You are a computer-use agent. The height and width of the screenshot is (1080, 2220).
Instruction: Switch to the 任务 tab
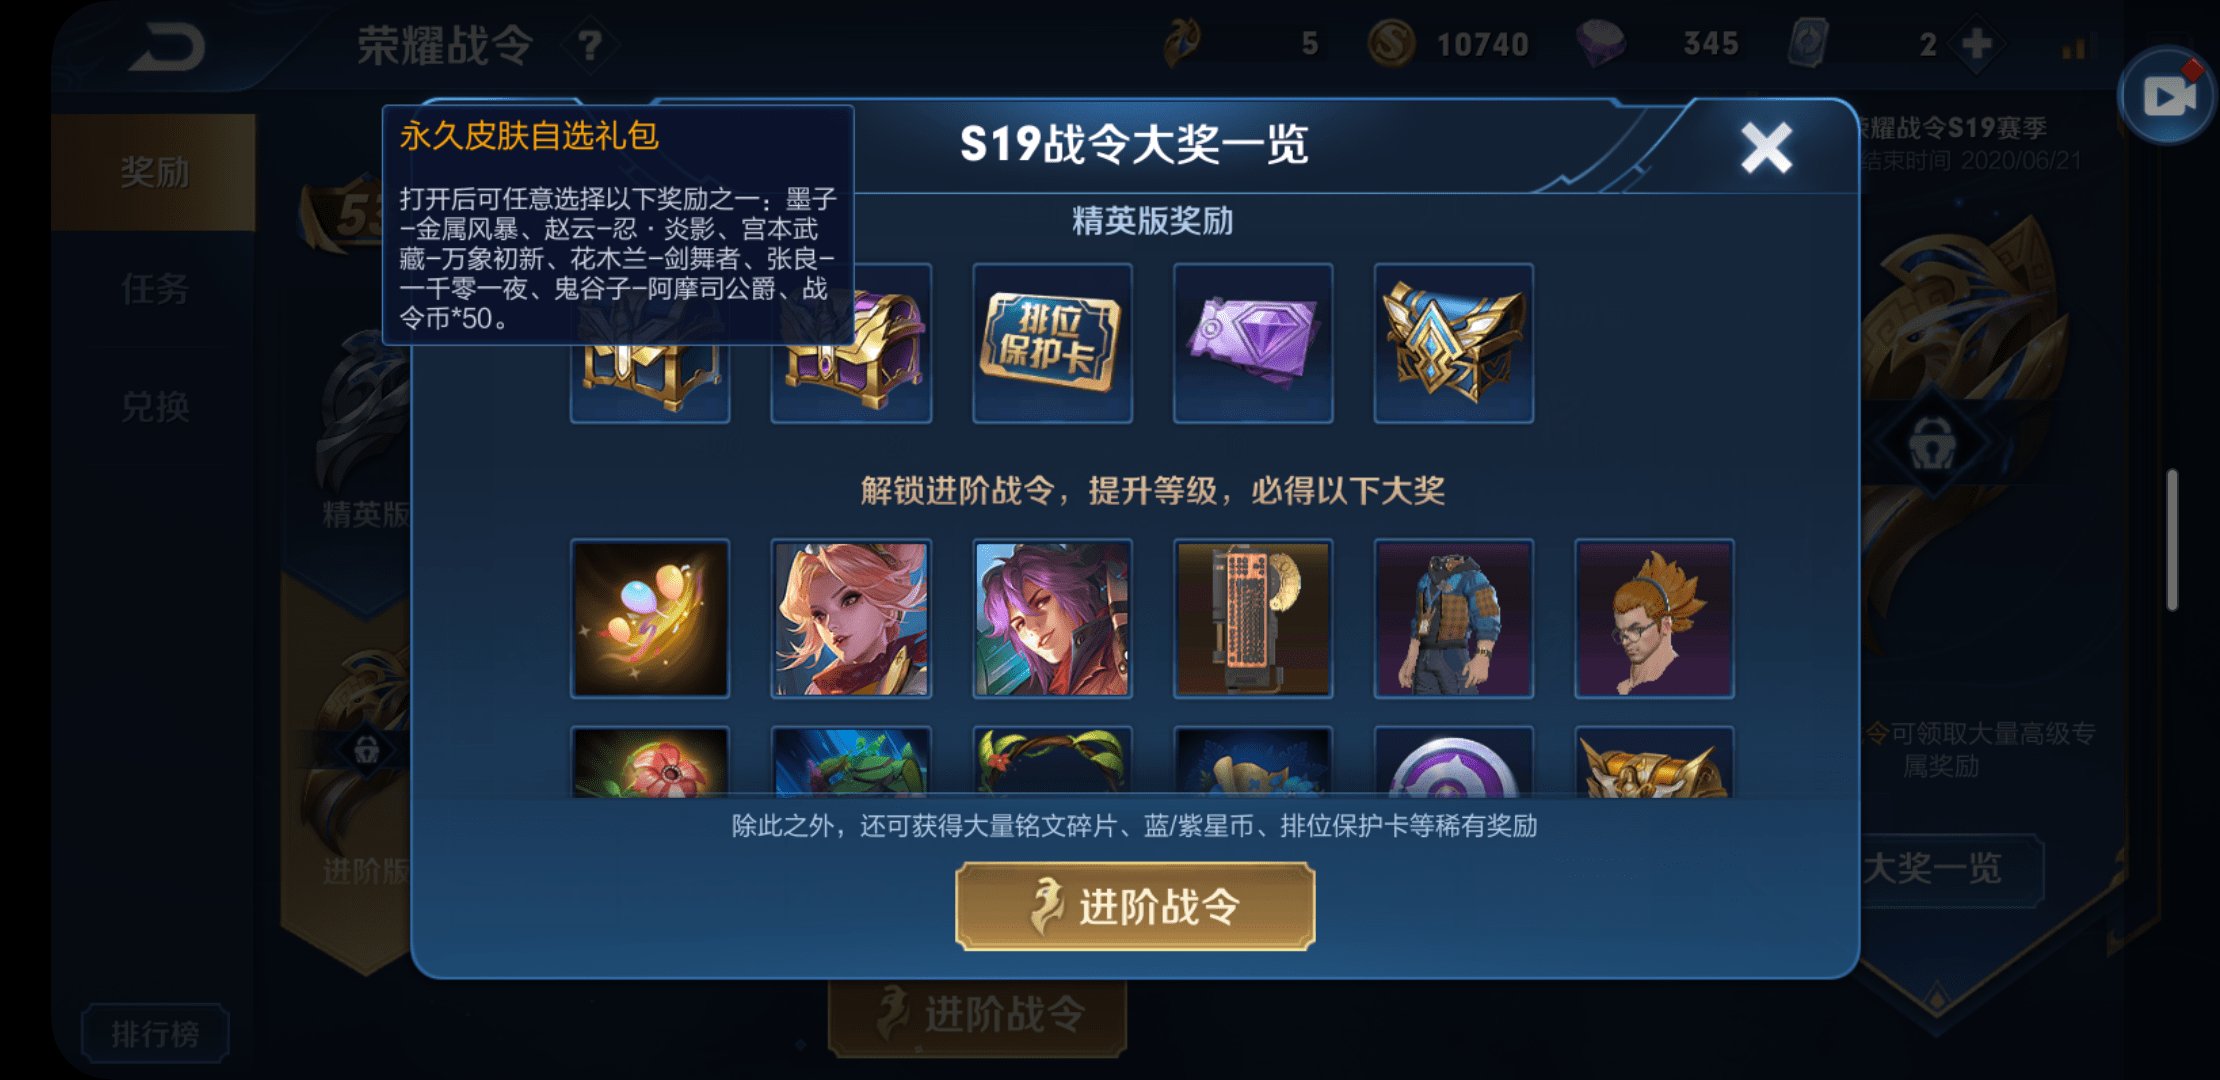pos(154,290)
